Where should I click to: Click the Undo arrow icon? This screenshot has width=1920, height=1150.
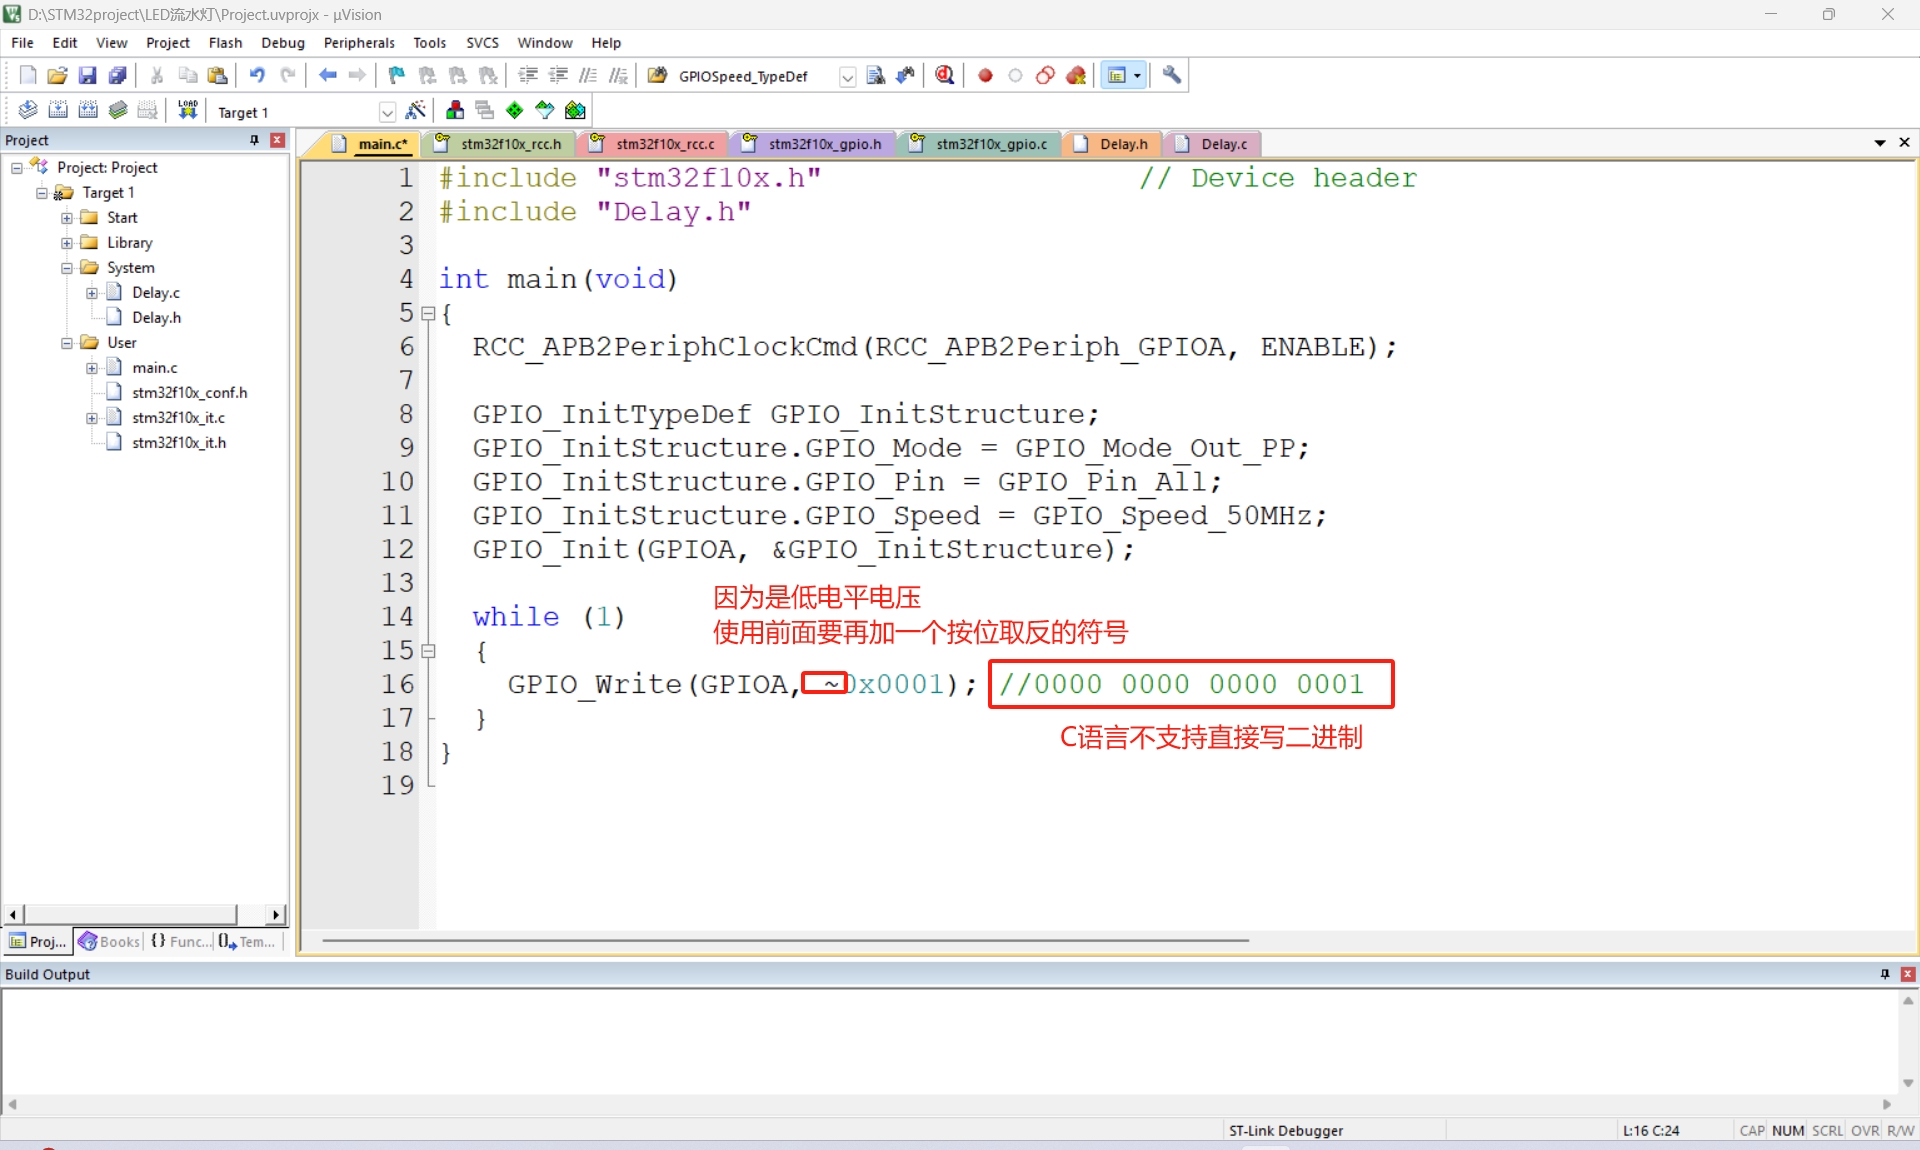click(257, 75)
